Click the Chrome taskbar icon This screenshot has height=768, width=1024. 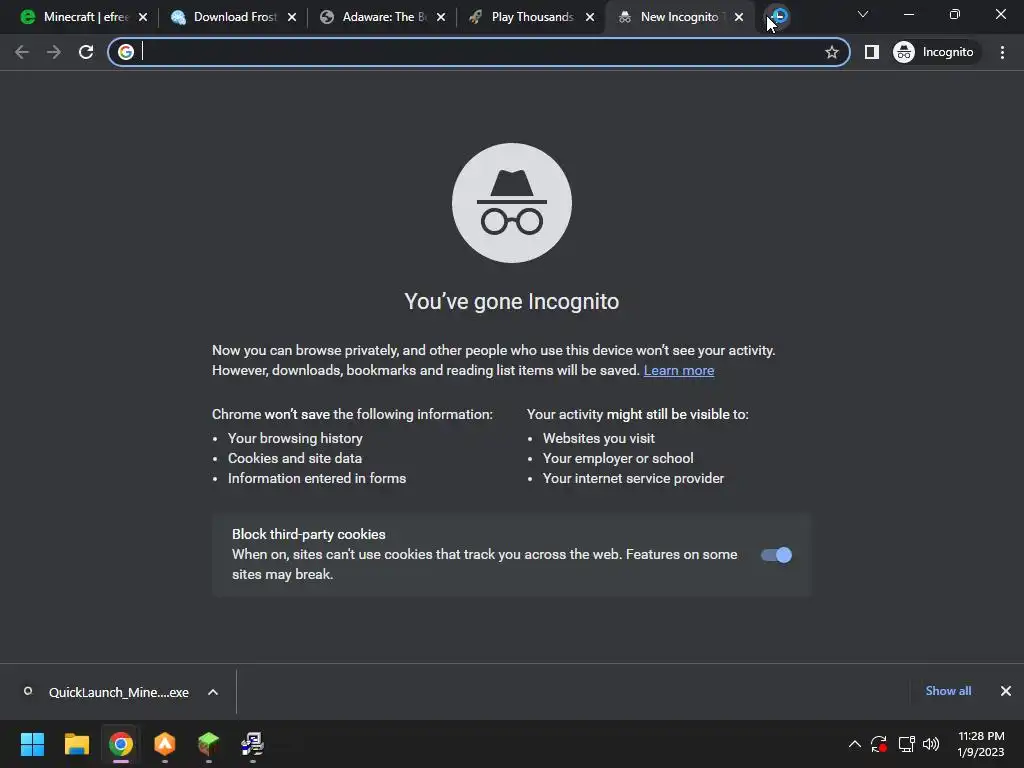(x=121, y=744)
